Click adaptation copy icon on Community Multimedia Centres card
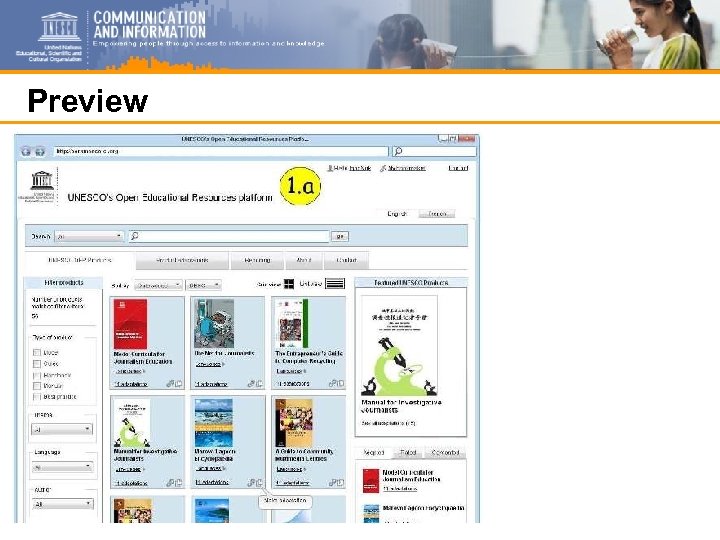The image size is (720, 540). (x=340, y=482)
